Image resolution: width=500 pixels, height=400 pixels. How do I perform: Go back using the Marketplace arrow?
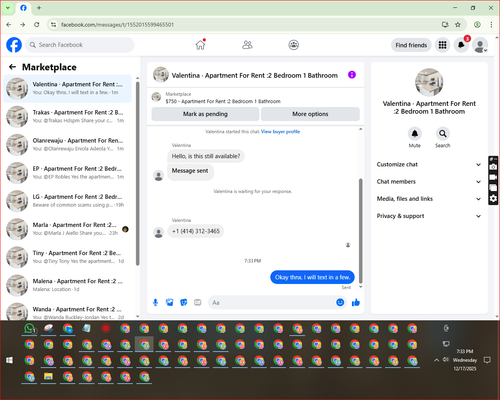point(12,67)
